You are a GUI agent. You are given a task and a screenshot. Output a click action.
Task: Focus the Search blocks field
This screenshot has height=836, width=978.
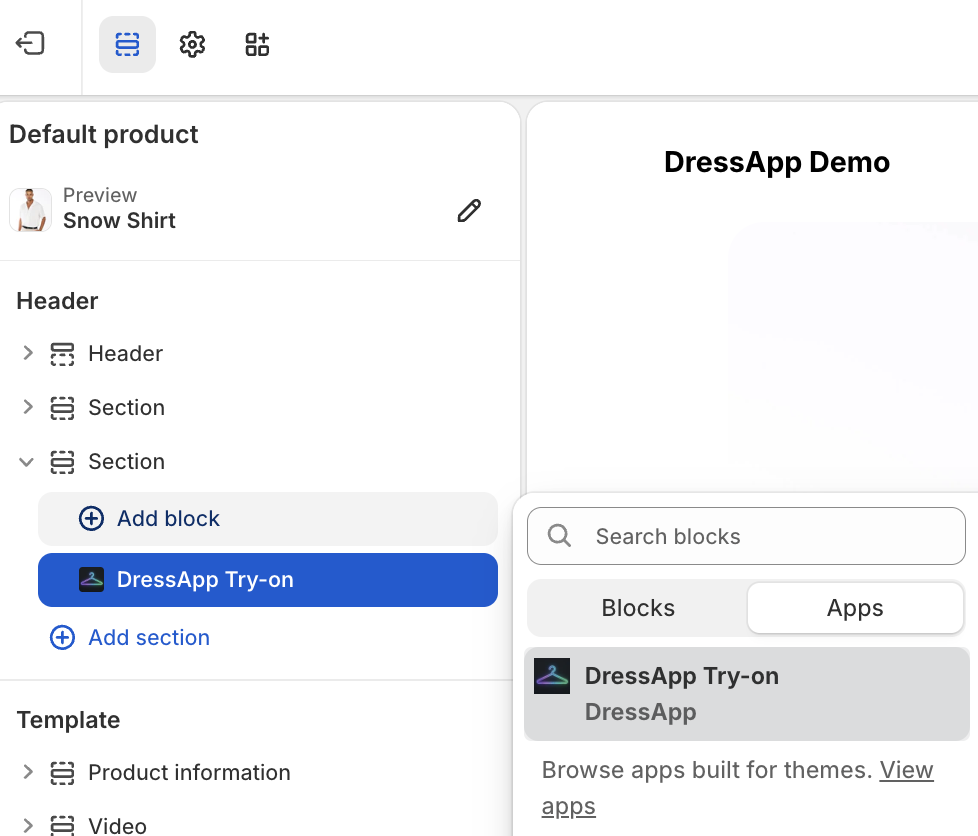tap(746, 536)
